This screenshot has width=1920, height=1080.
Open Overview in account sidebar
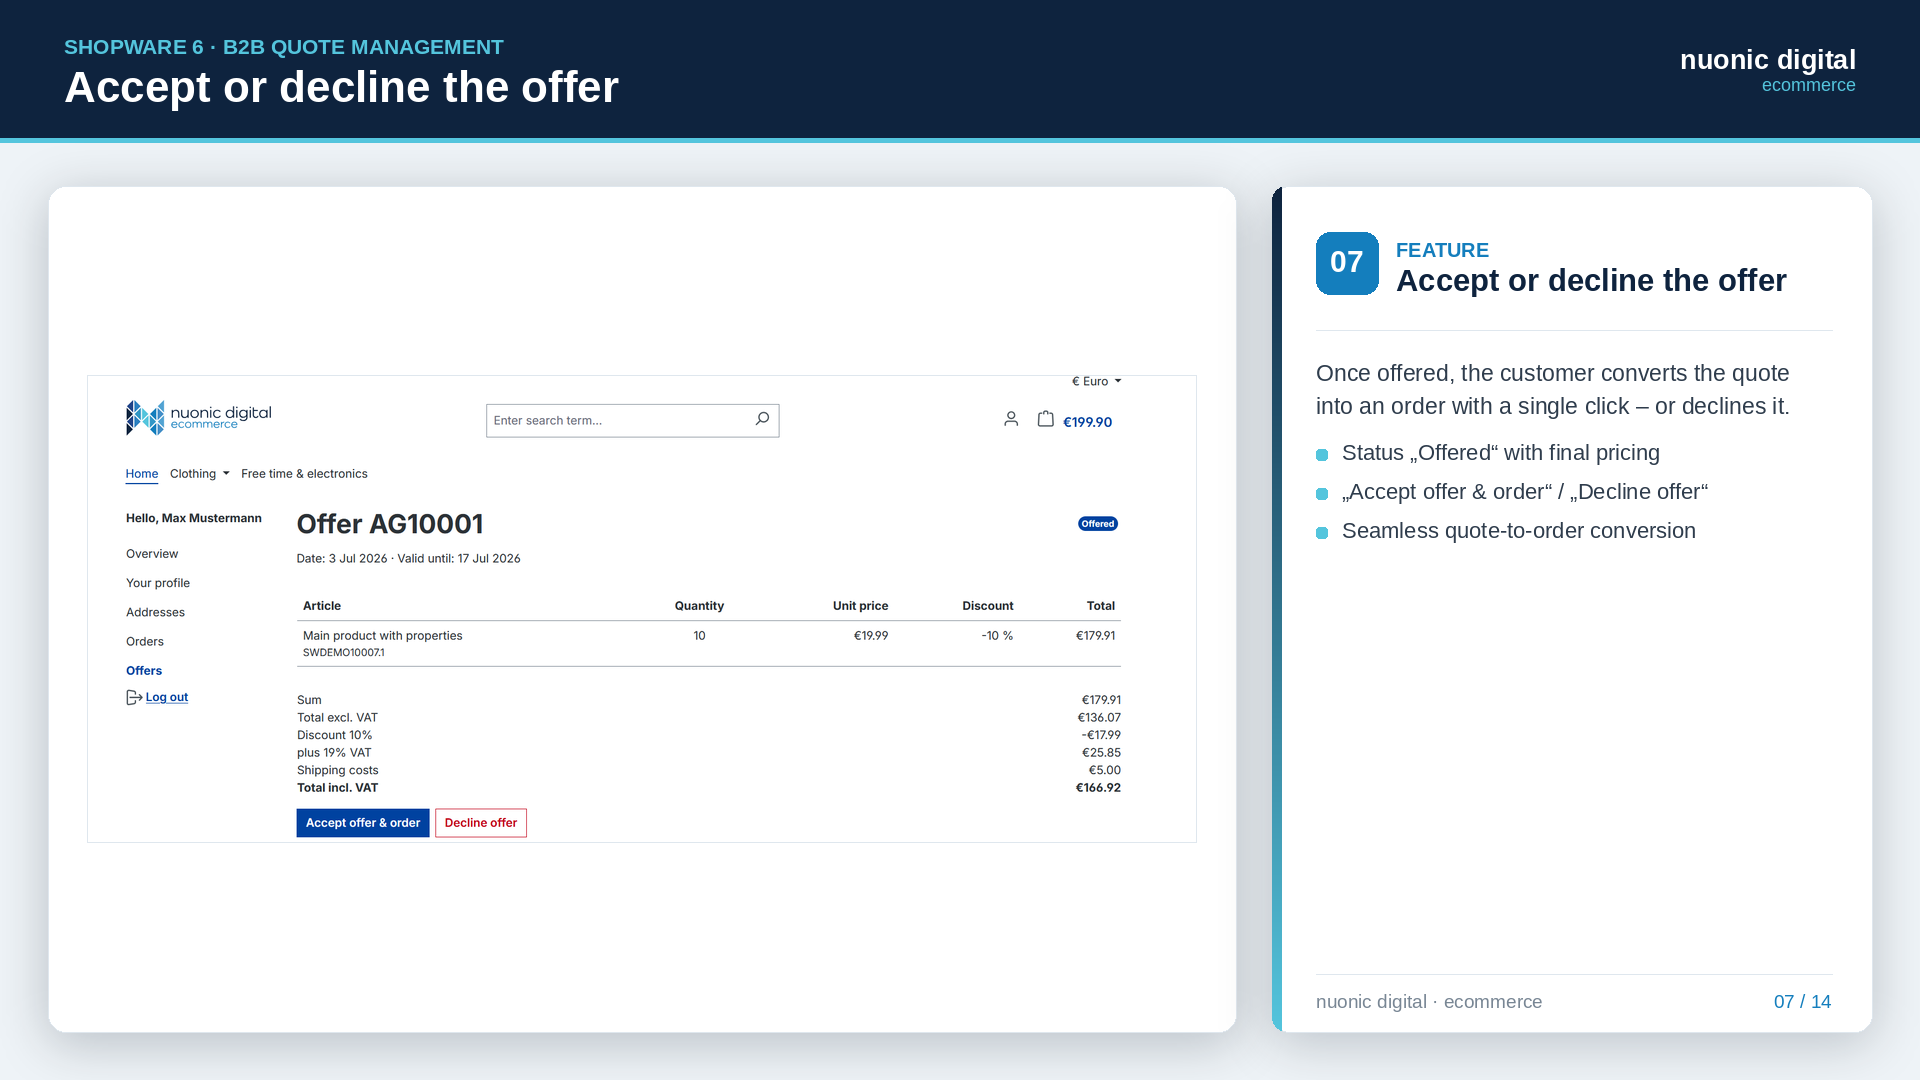pyautogui.click(x=152, y=554)
